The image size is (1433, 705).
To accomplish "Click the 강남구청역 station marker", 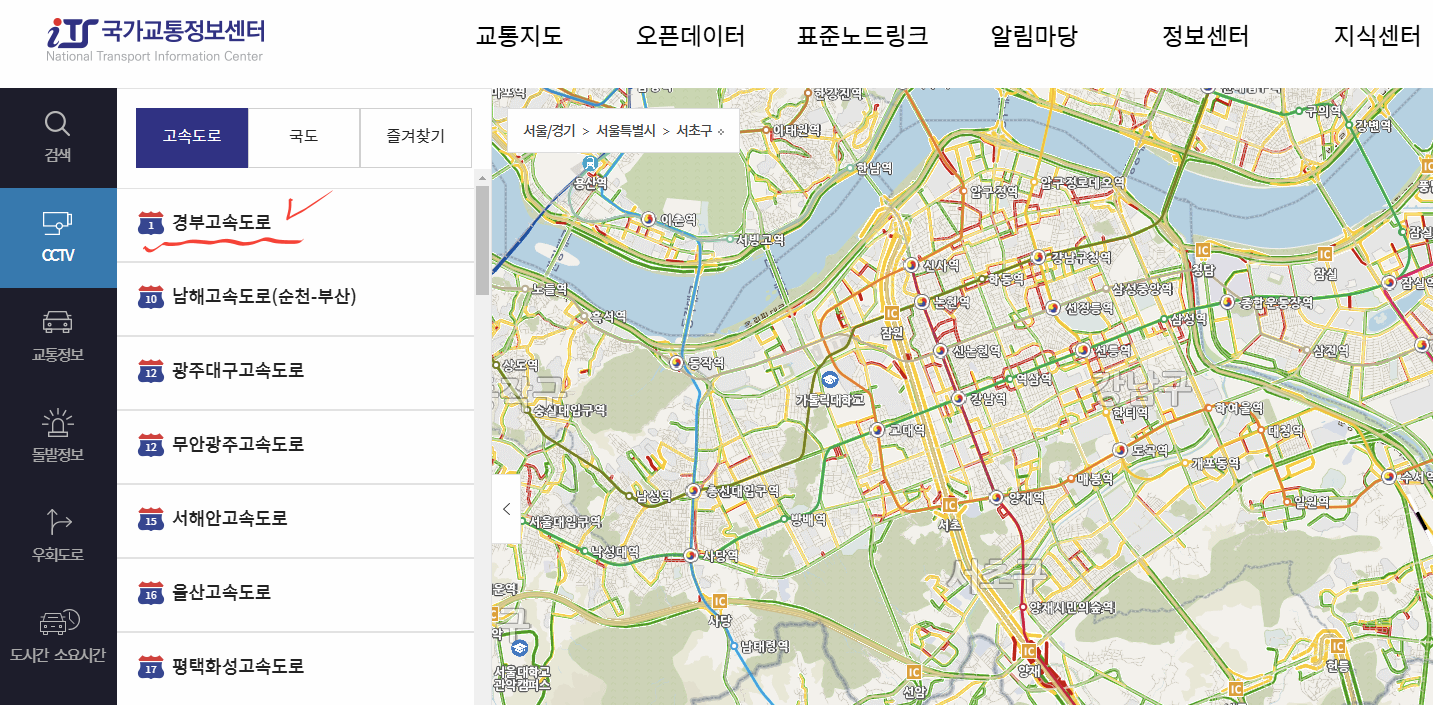I will coord(1041,257).
